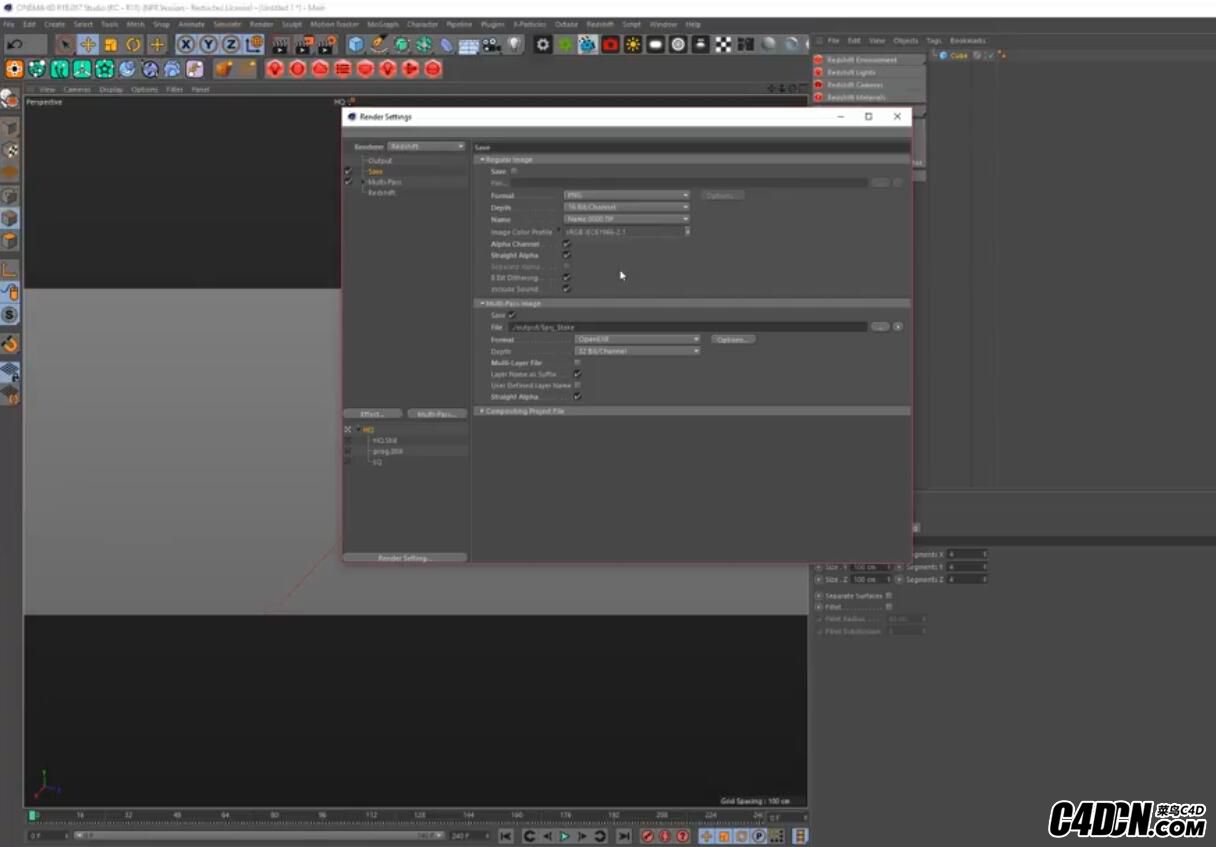Click the first red Redshift icon in second row

[275, 69]
